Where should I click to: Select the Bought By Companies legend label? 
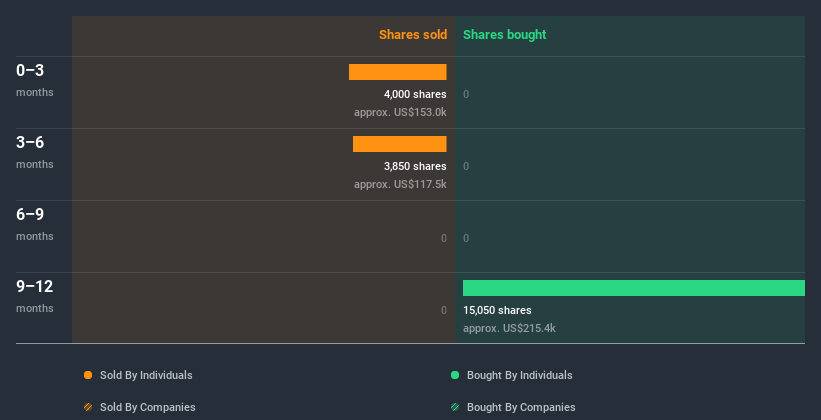pyautogui.click(x=521, y=407)
